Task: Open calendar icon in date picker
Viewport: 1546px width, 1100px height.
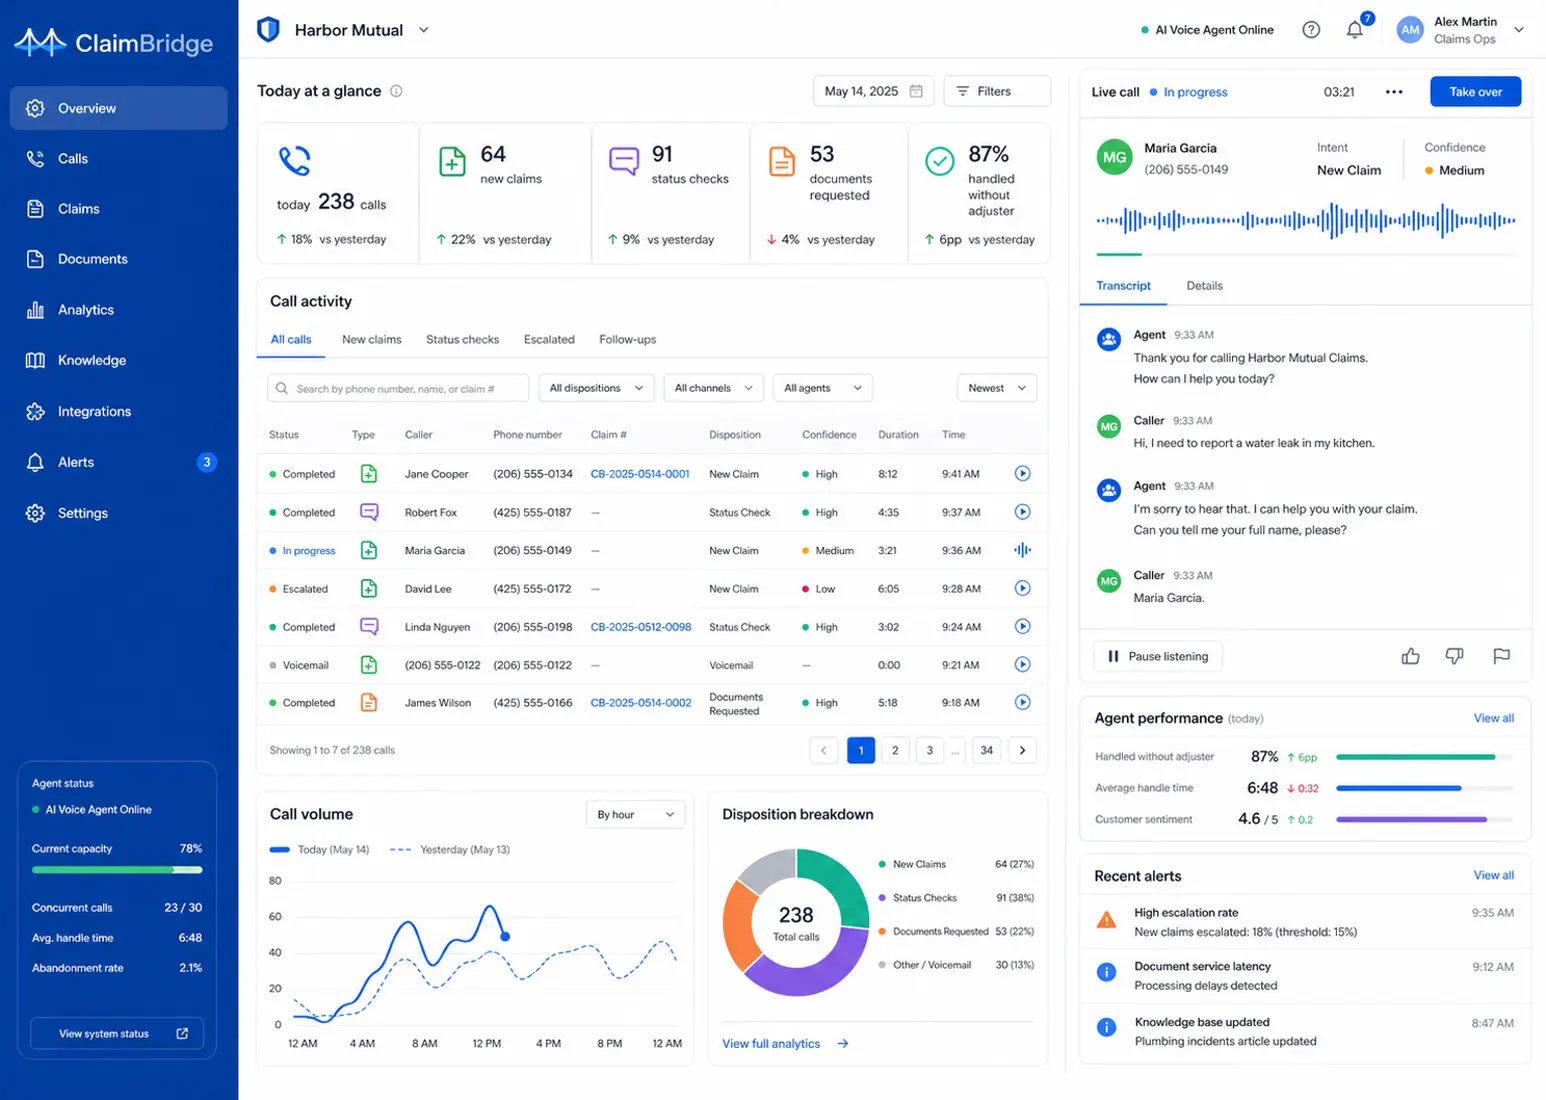Action: 916,91
